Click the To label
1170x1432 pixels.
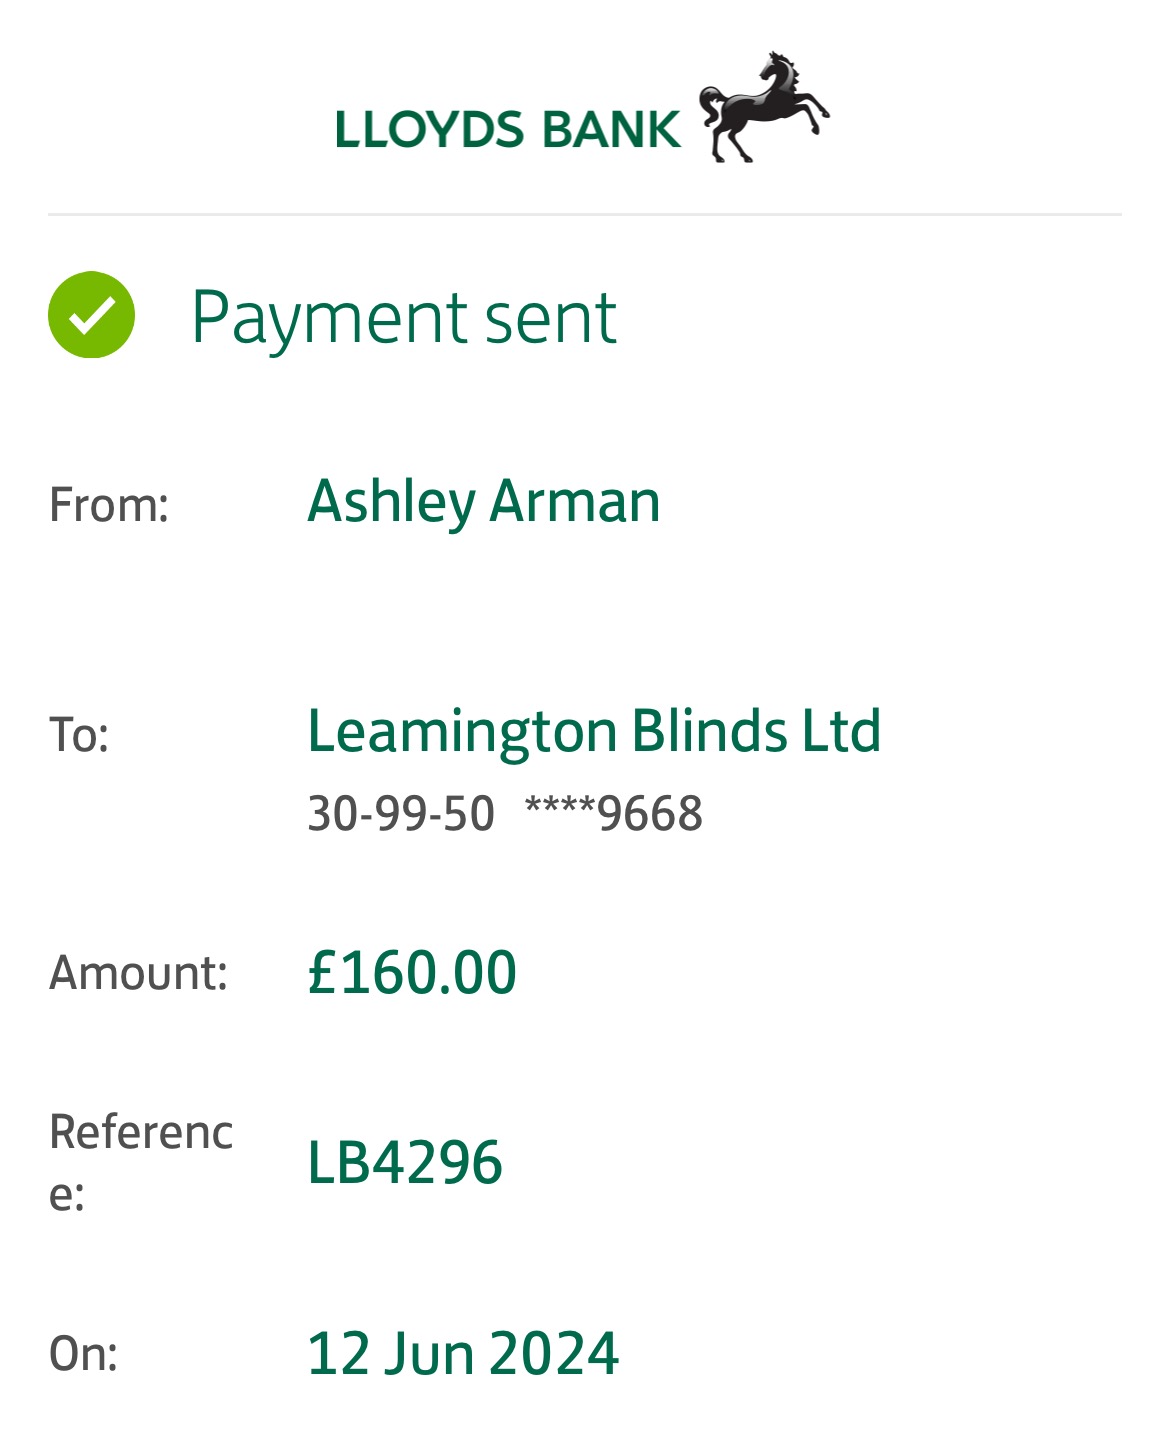coord(79,735)
